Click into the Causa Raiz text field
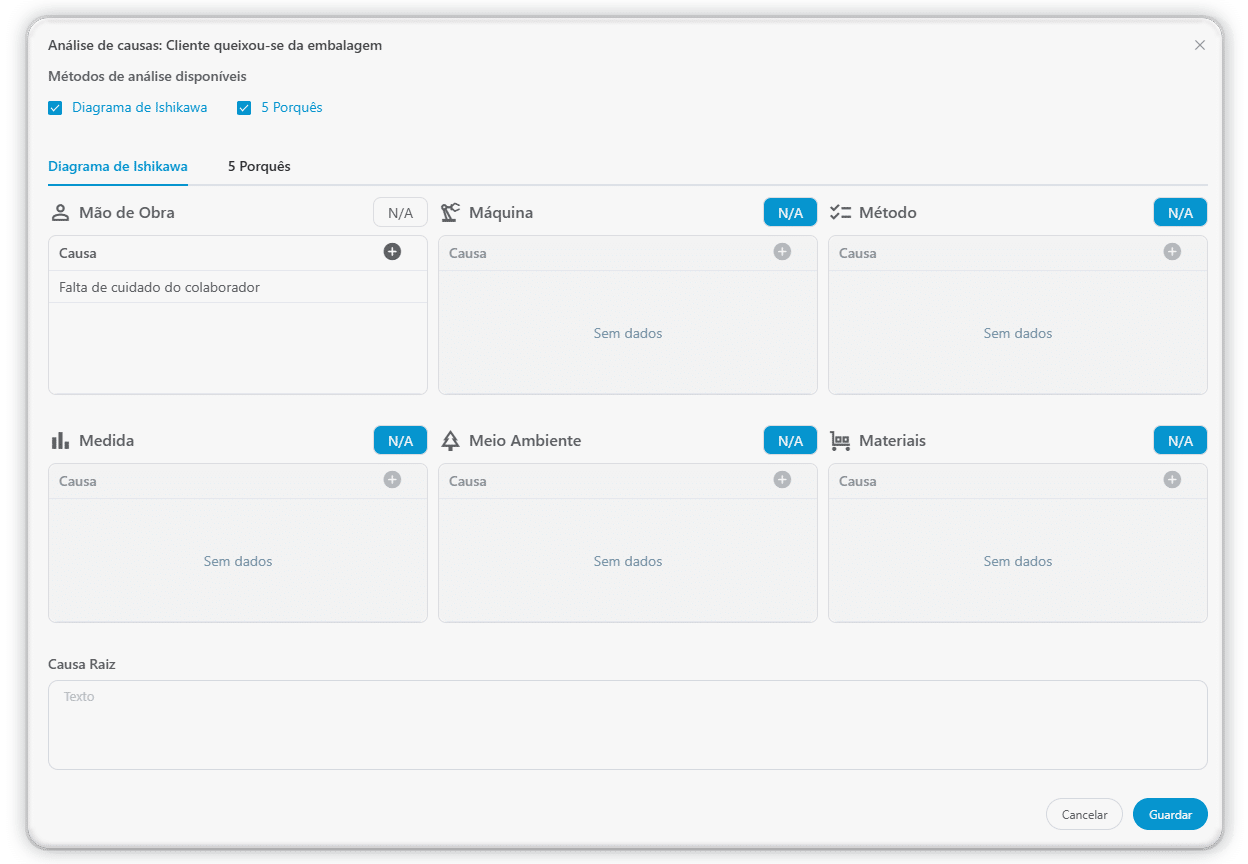The height and width of the screenshot is (864, 1248). click(627, 725)
